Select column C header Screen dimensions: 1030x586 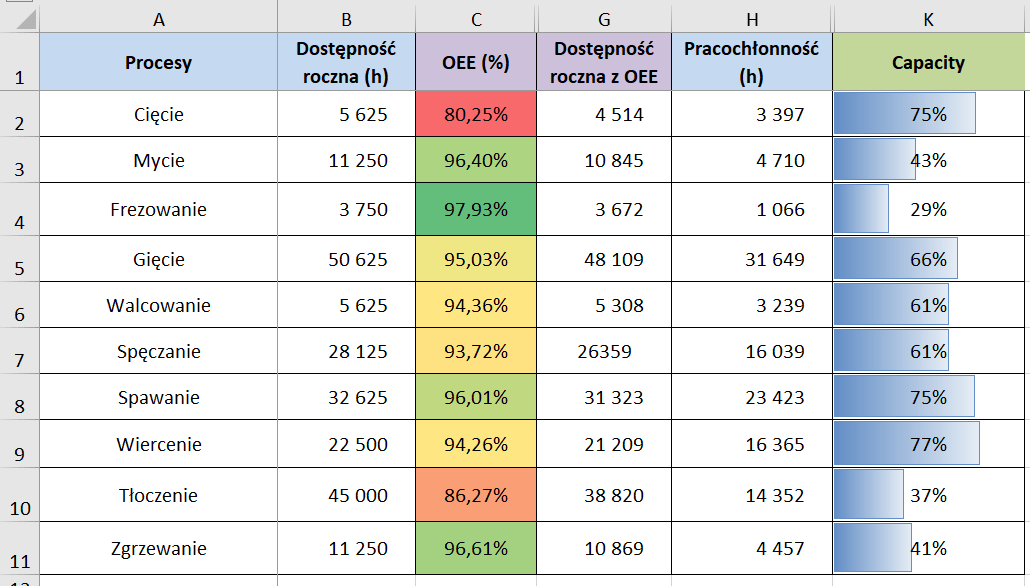click(476, 18)
